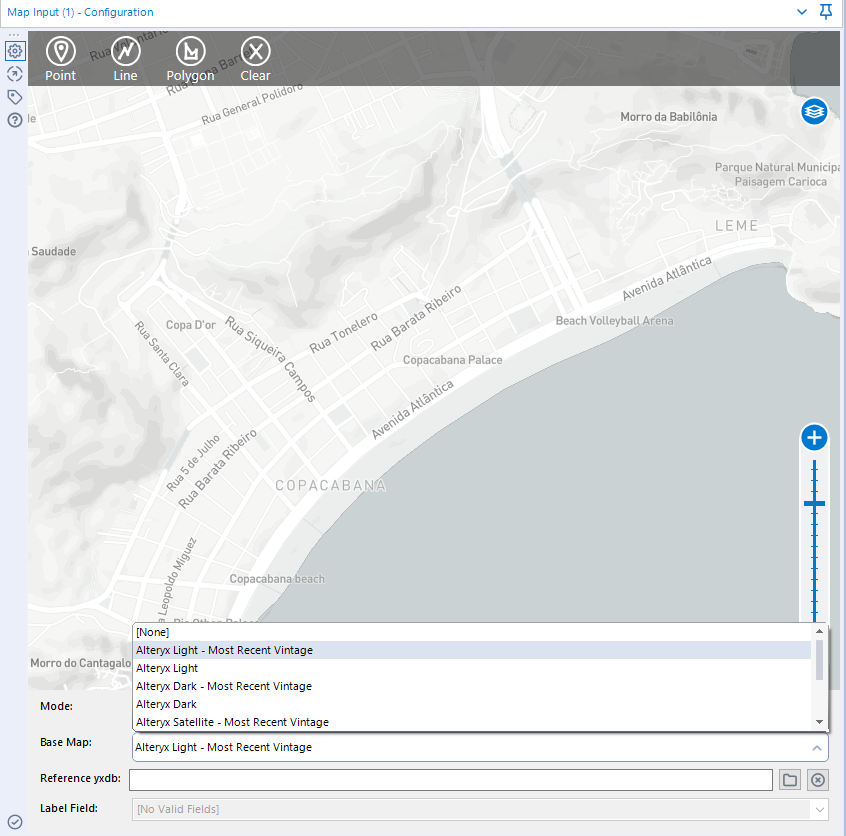Click the Copacabana Palace map label
The height and width of the screenshot is (836, 846).
pos(452,360)
